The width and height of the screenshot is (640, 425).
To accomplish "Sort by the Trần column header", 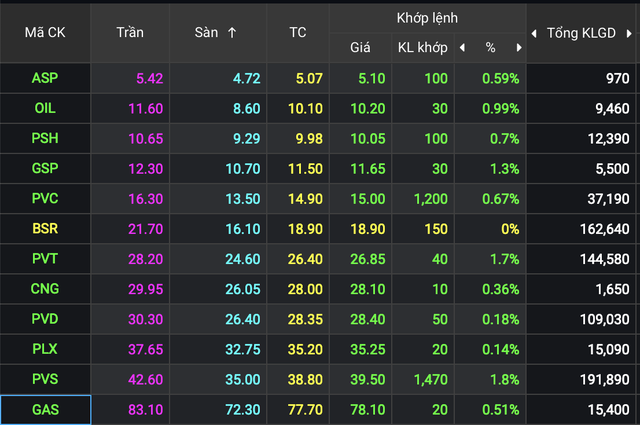I will click(129, 32).
